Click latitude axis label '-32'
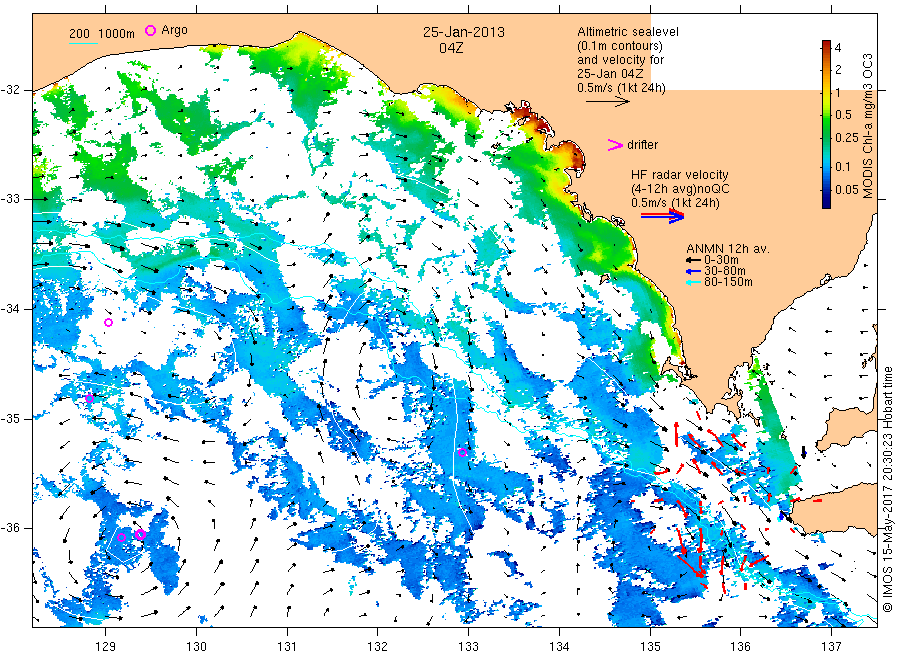Image resolution: width=900 pixels, height=660 pixels. (12, 90)
